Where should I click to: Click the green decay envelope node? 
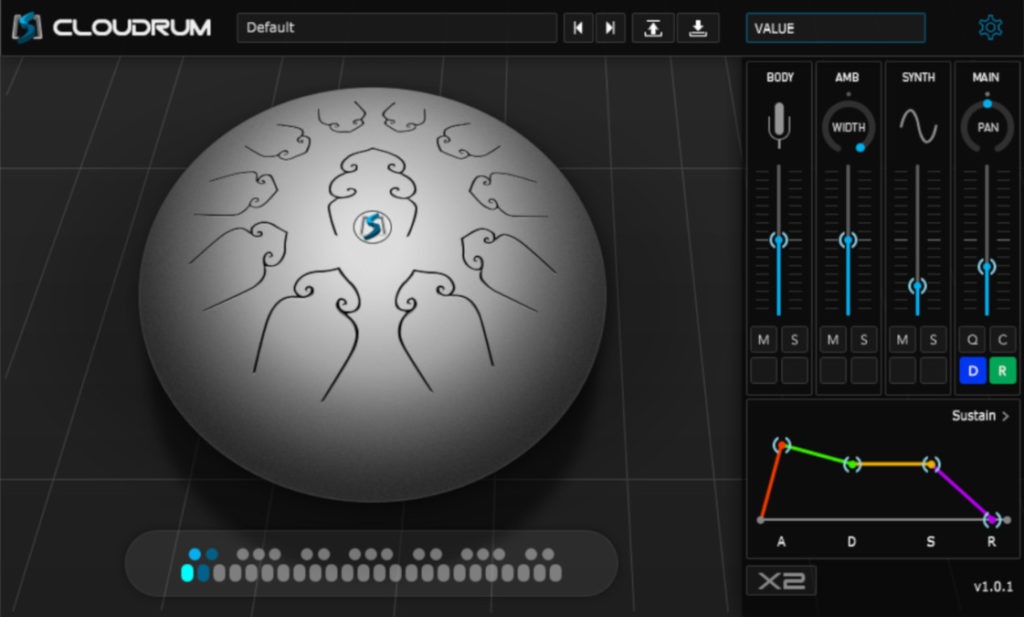point(852,464)
